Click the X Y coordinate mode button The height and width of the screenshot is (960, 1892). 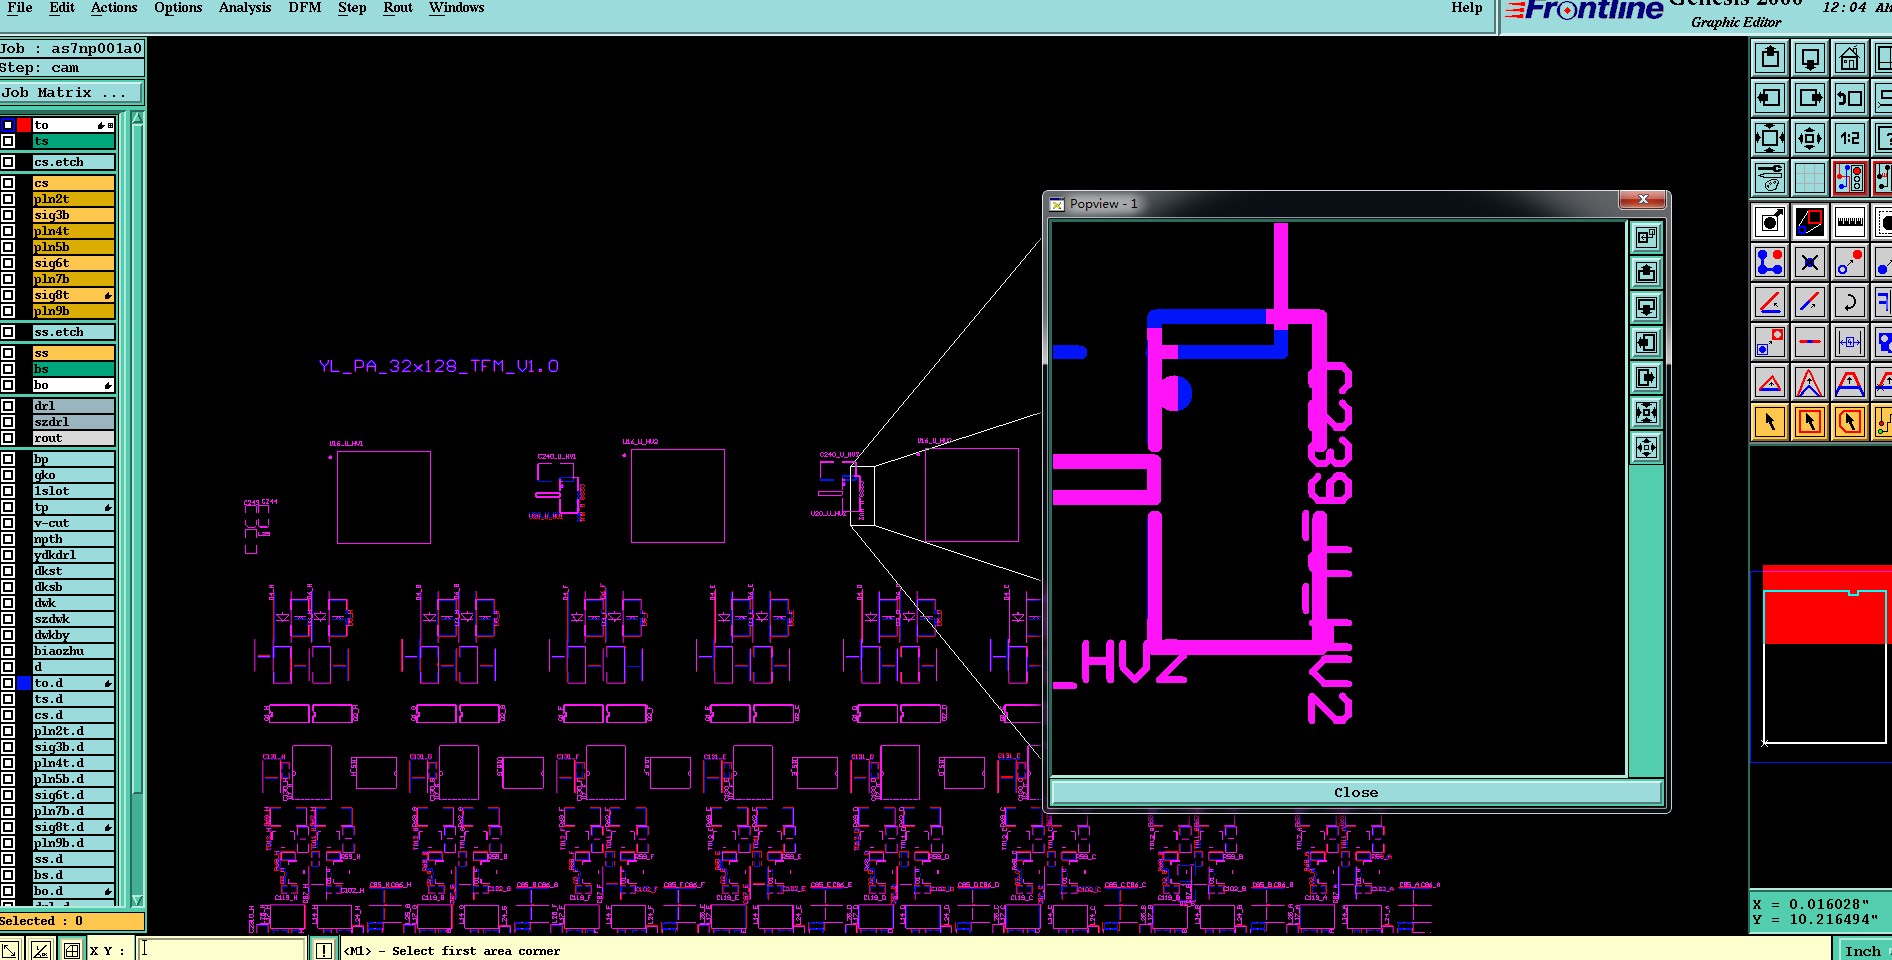(x=107, y=951)
